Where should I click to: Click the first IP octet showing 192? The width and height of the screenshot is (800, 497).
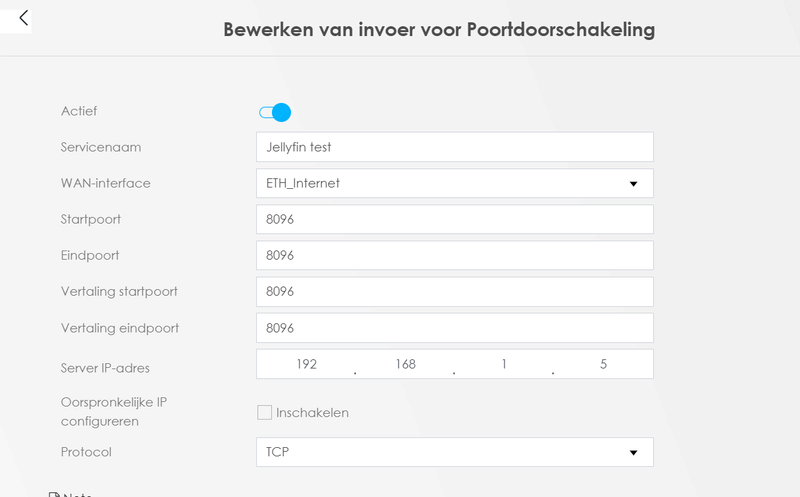pyautogui.click(x=306, y=364)
